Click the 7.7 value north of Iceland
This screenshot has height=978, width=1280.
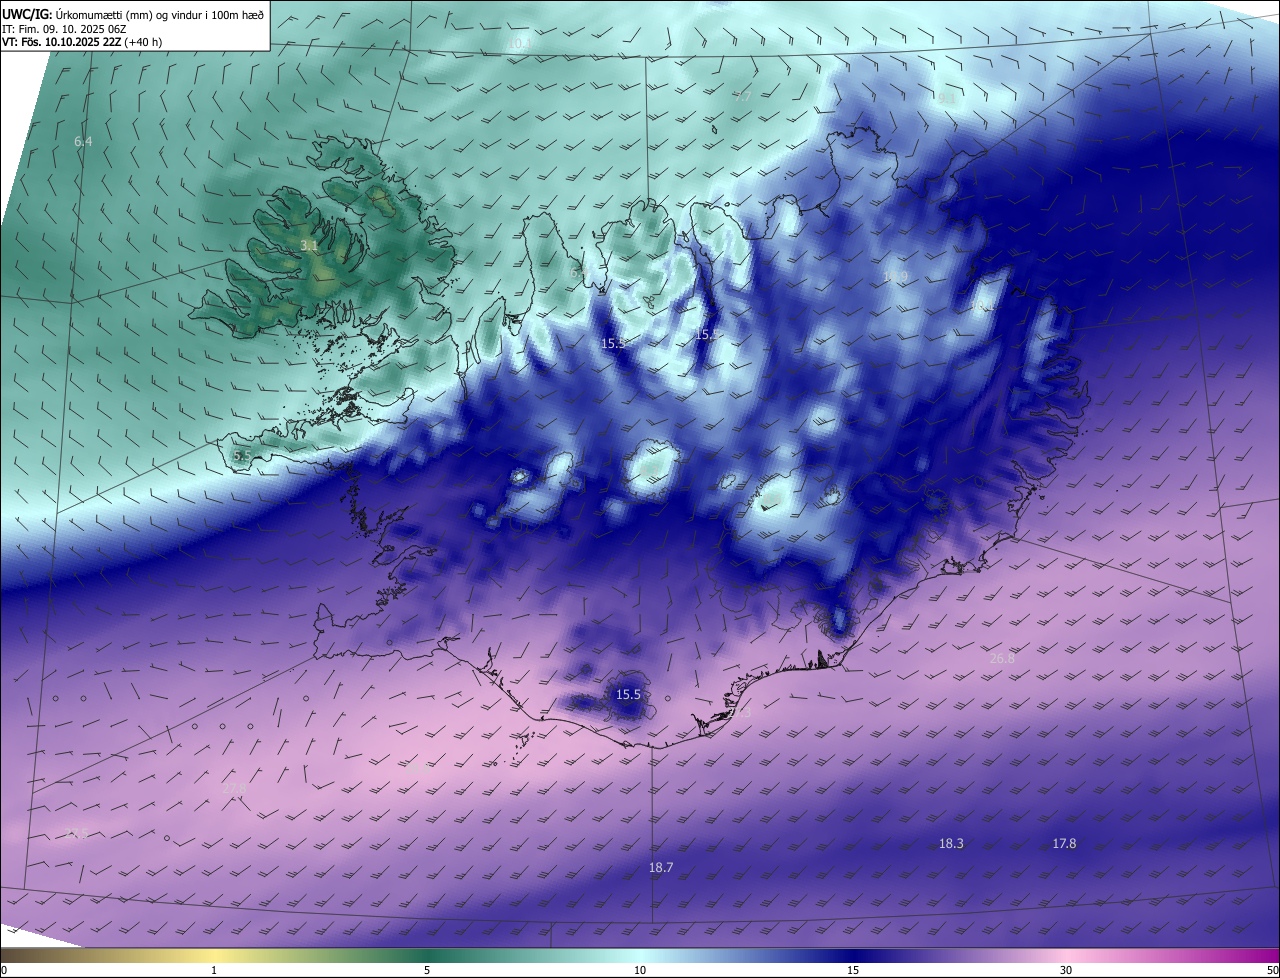pos(743,97)
